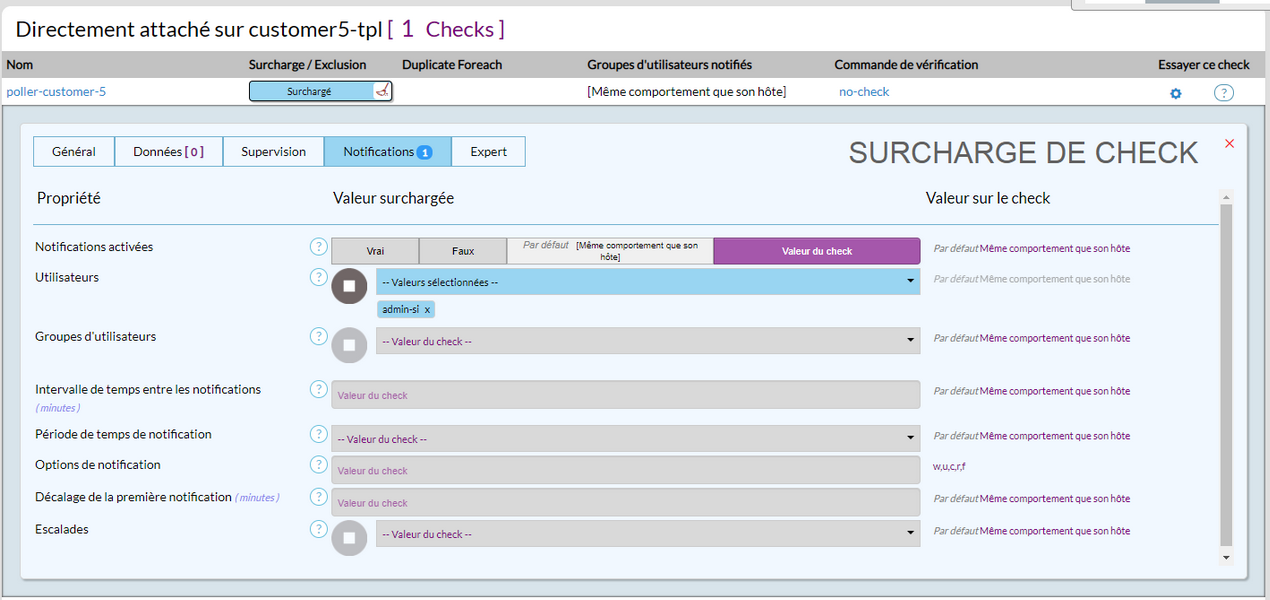This screenshot has height=600, width=1270.
Task: Expand the Période de temps de notification dropdown
Action: 625,439
